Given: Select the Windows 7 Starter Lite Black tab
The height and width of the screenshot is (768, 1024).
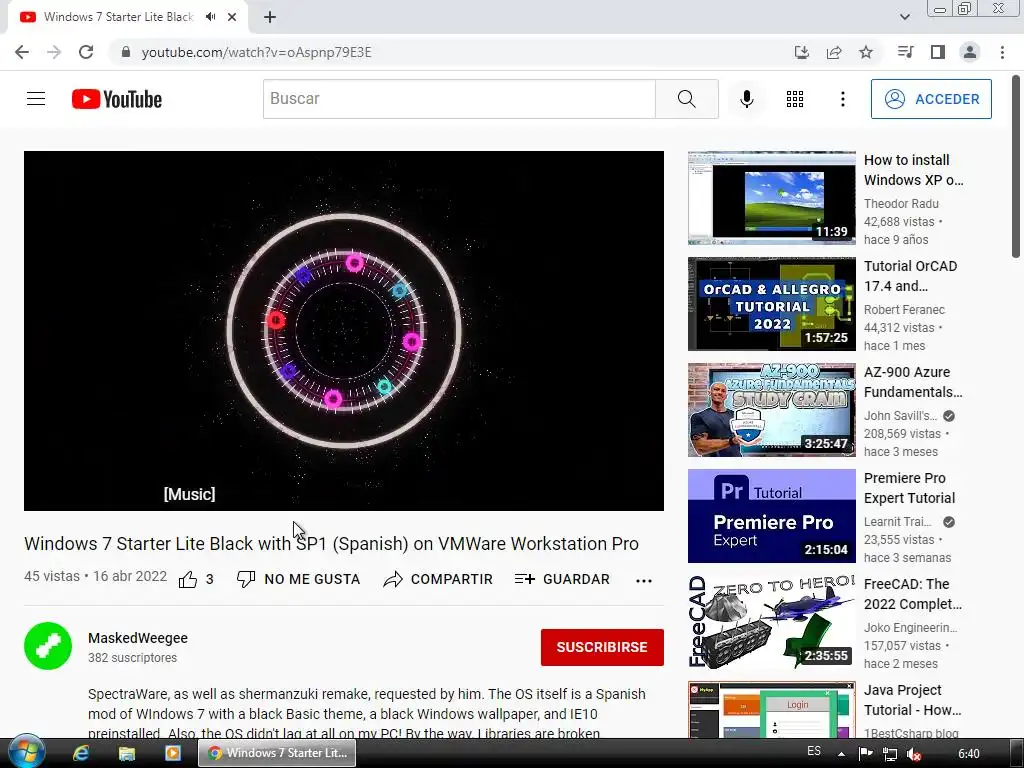Looking at the screenshot, I should coord(120,17).
